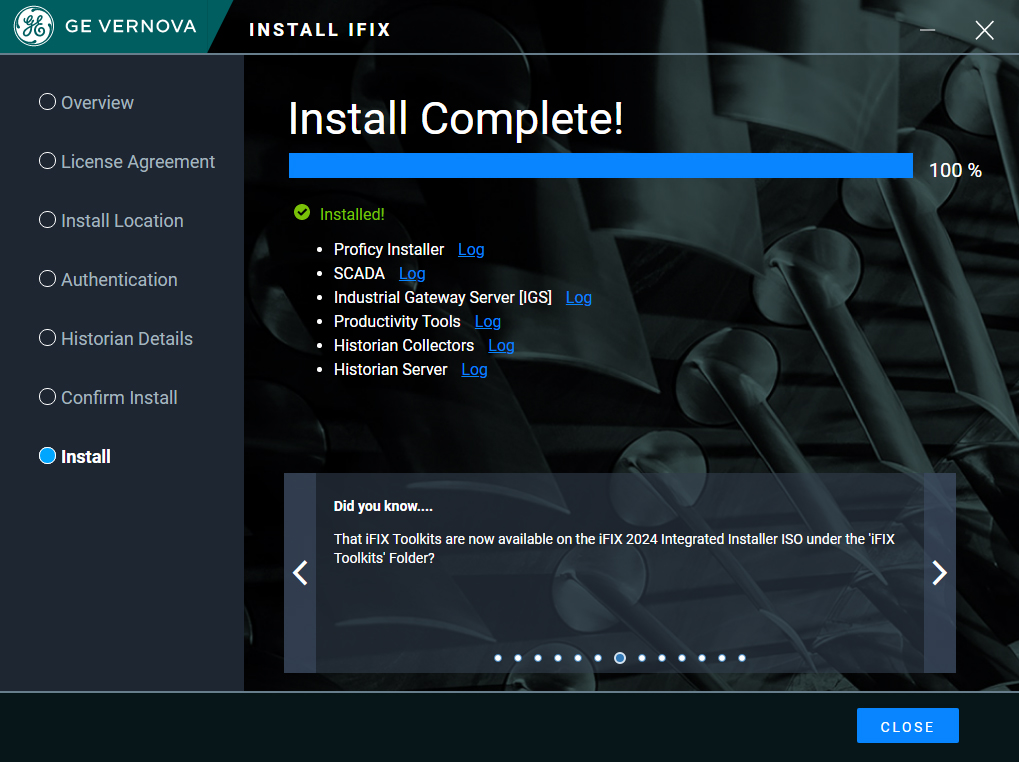The height and width of the screenshot is (762, 1019).
Task: Select the Overview step radio
Action: click(x=47, y=102)
